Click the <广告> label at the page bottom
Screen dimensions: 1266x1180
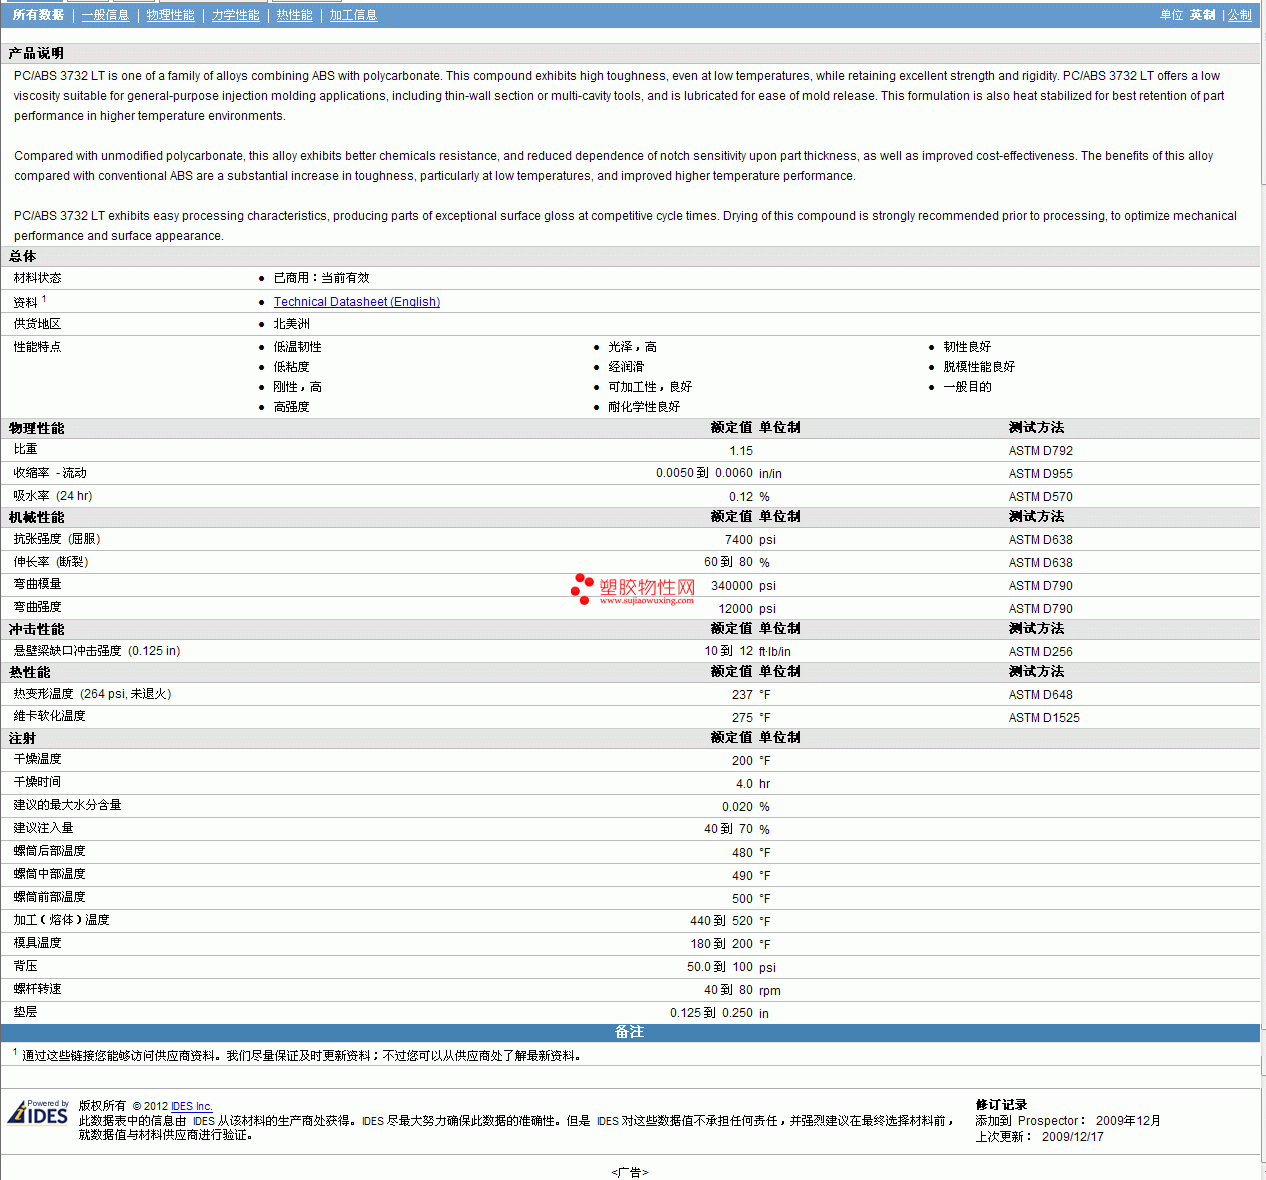pos(630,1172)
